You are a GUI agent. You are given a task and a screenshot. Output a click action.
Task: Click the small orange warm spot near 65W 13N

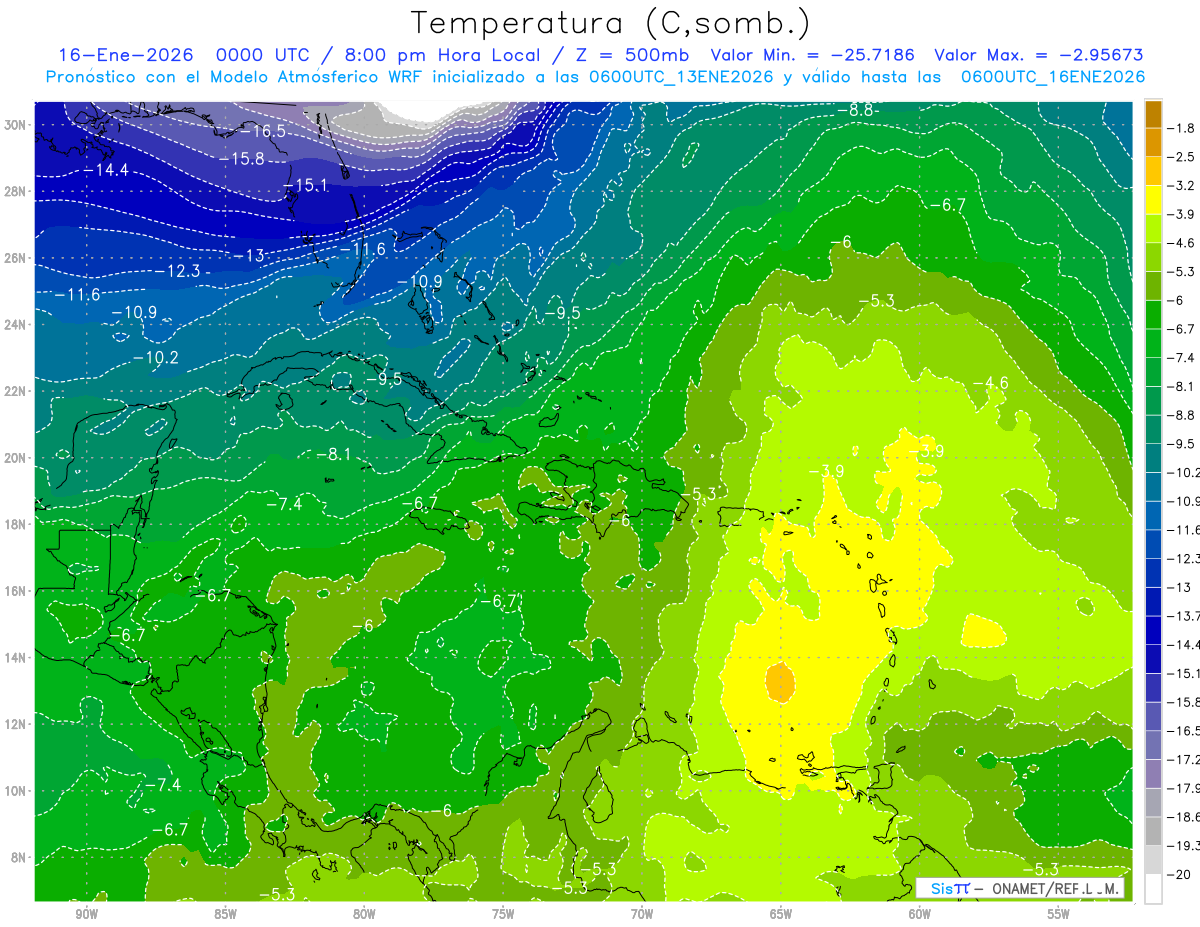[780, 682]
